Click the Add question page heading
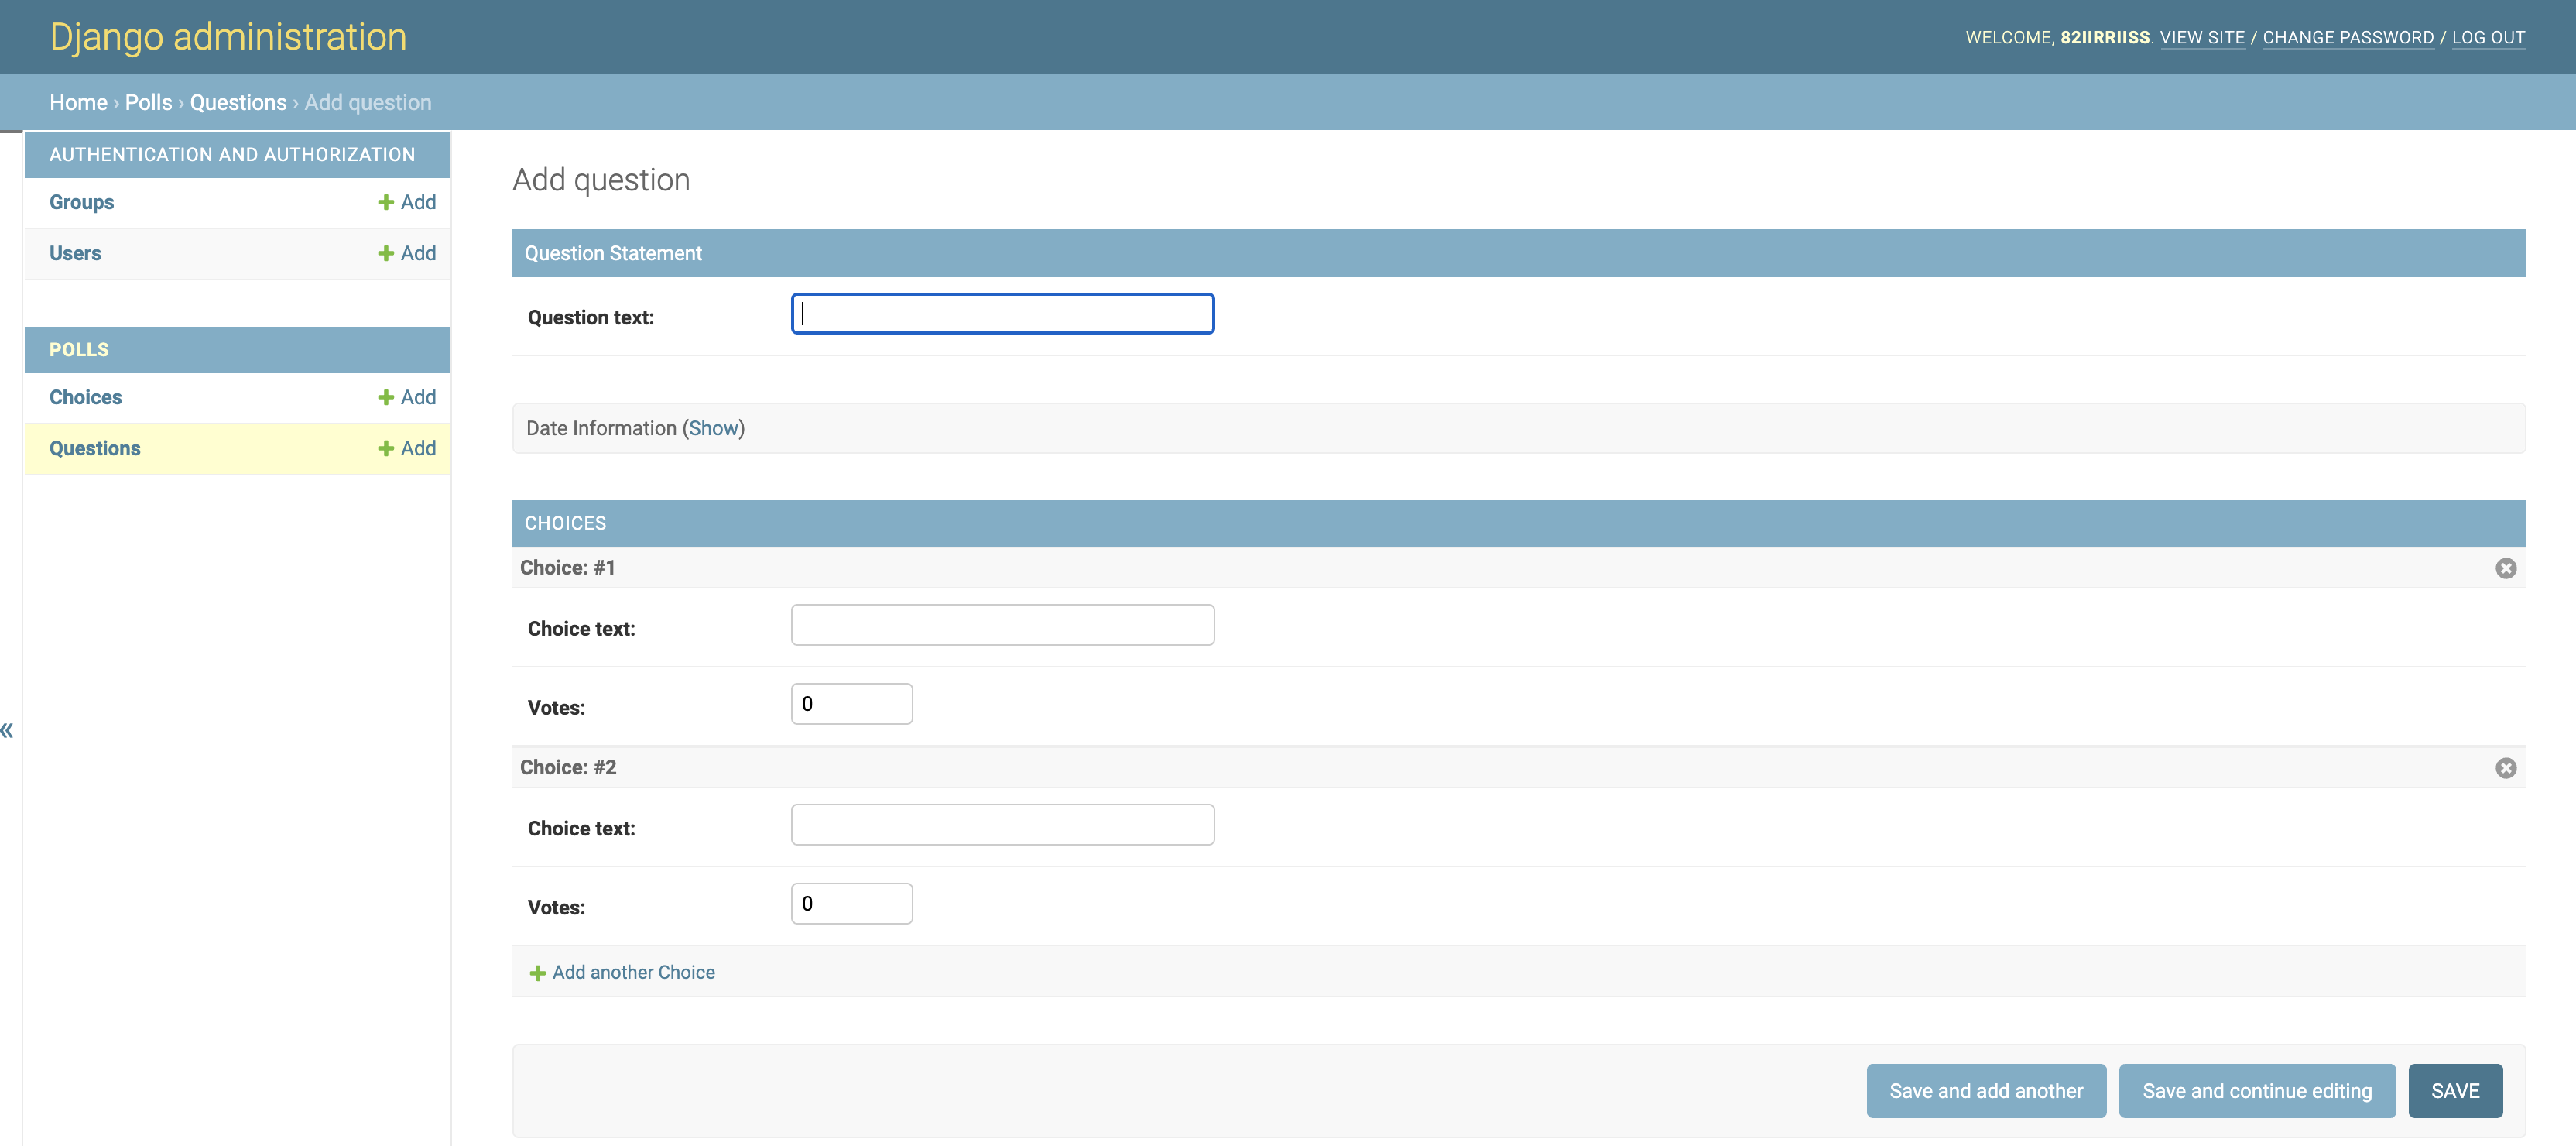The height and width of the screenshot is (1146, 2576). 601,180
